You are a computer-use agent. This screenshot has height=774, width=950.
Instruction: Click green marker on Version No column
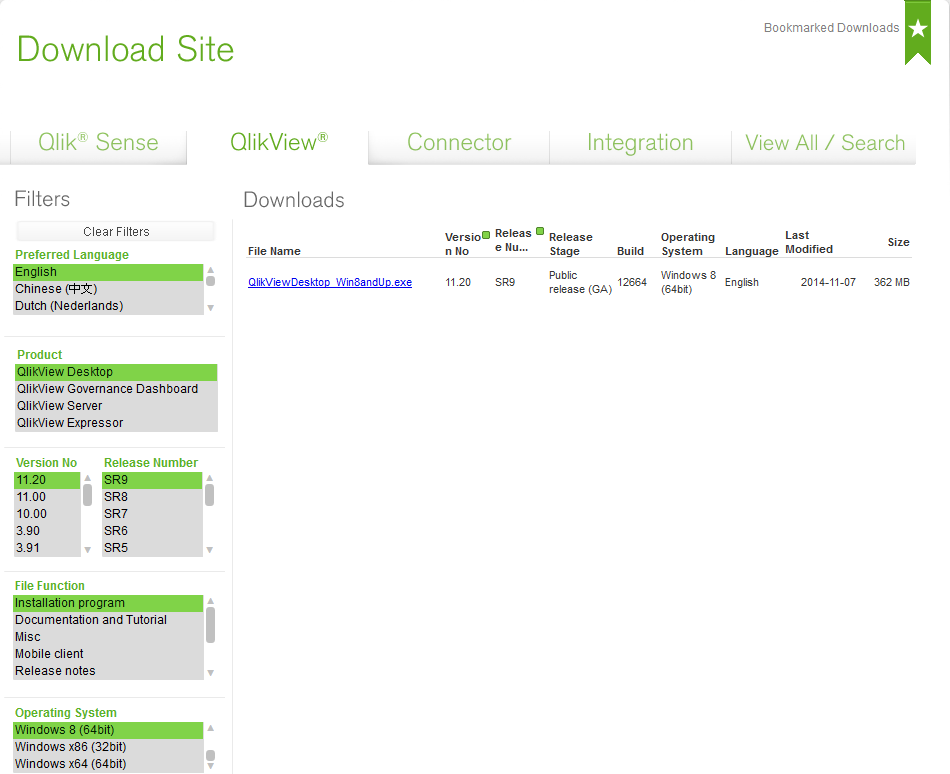pyautogui.click(x=486, y=235)
